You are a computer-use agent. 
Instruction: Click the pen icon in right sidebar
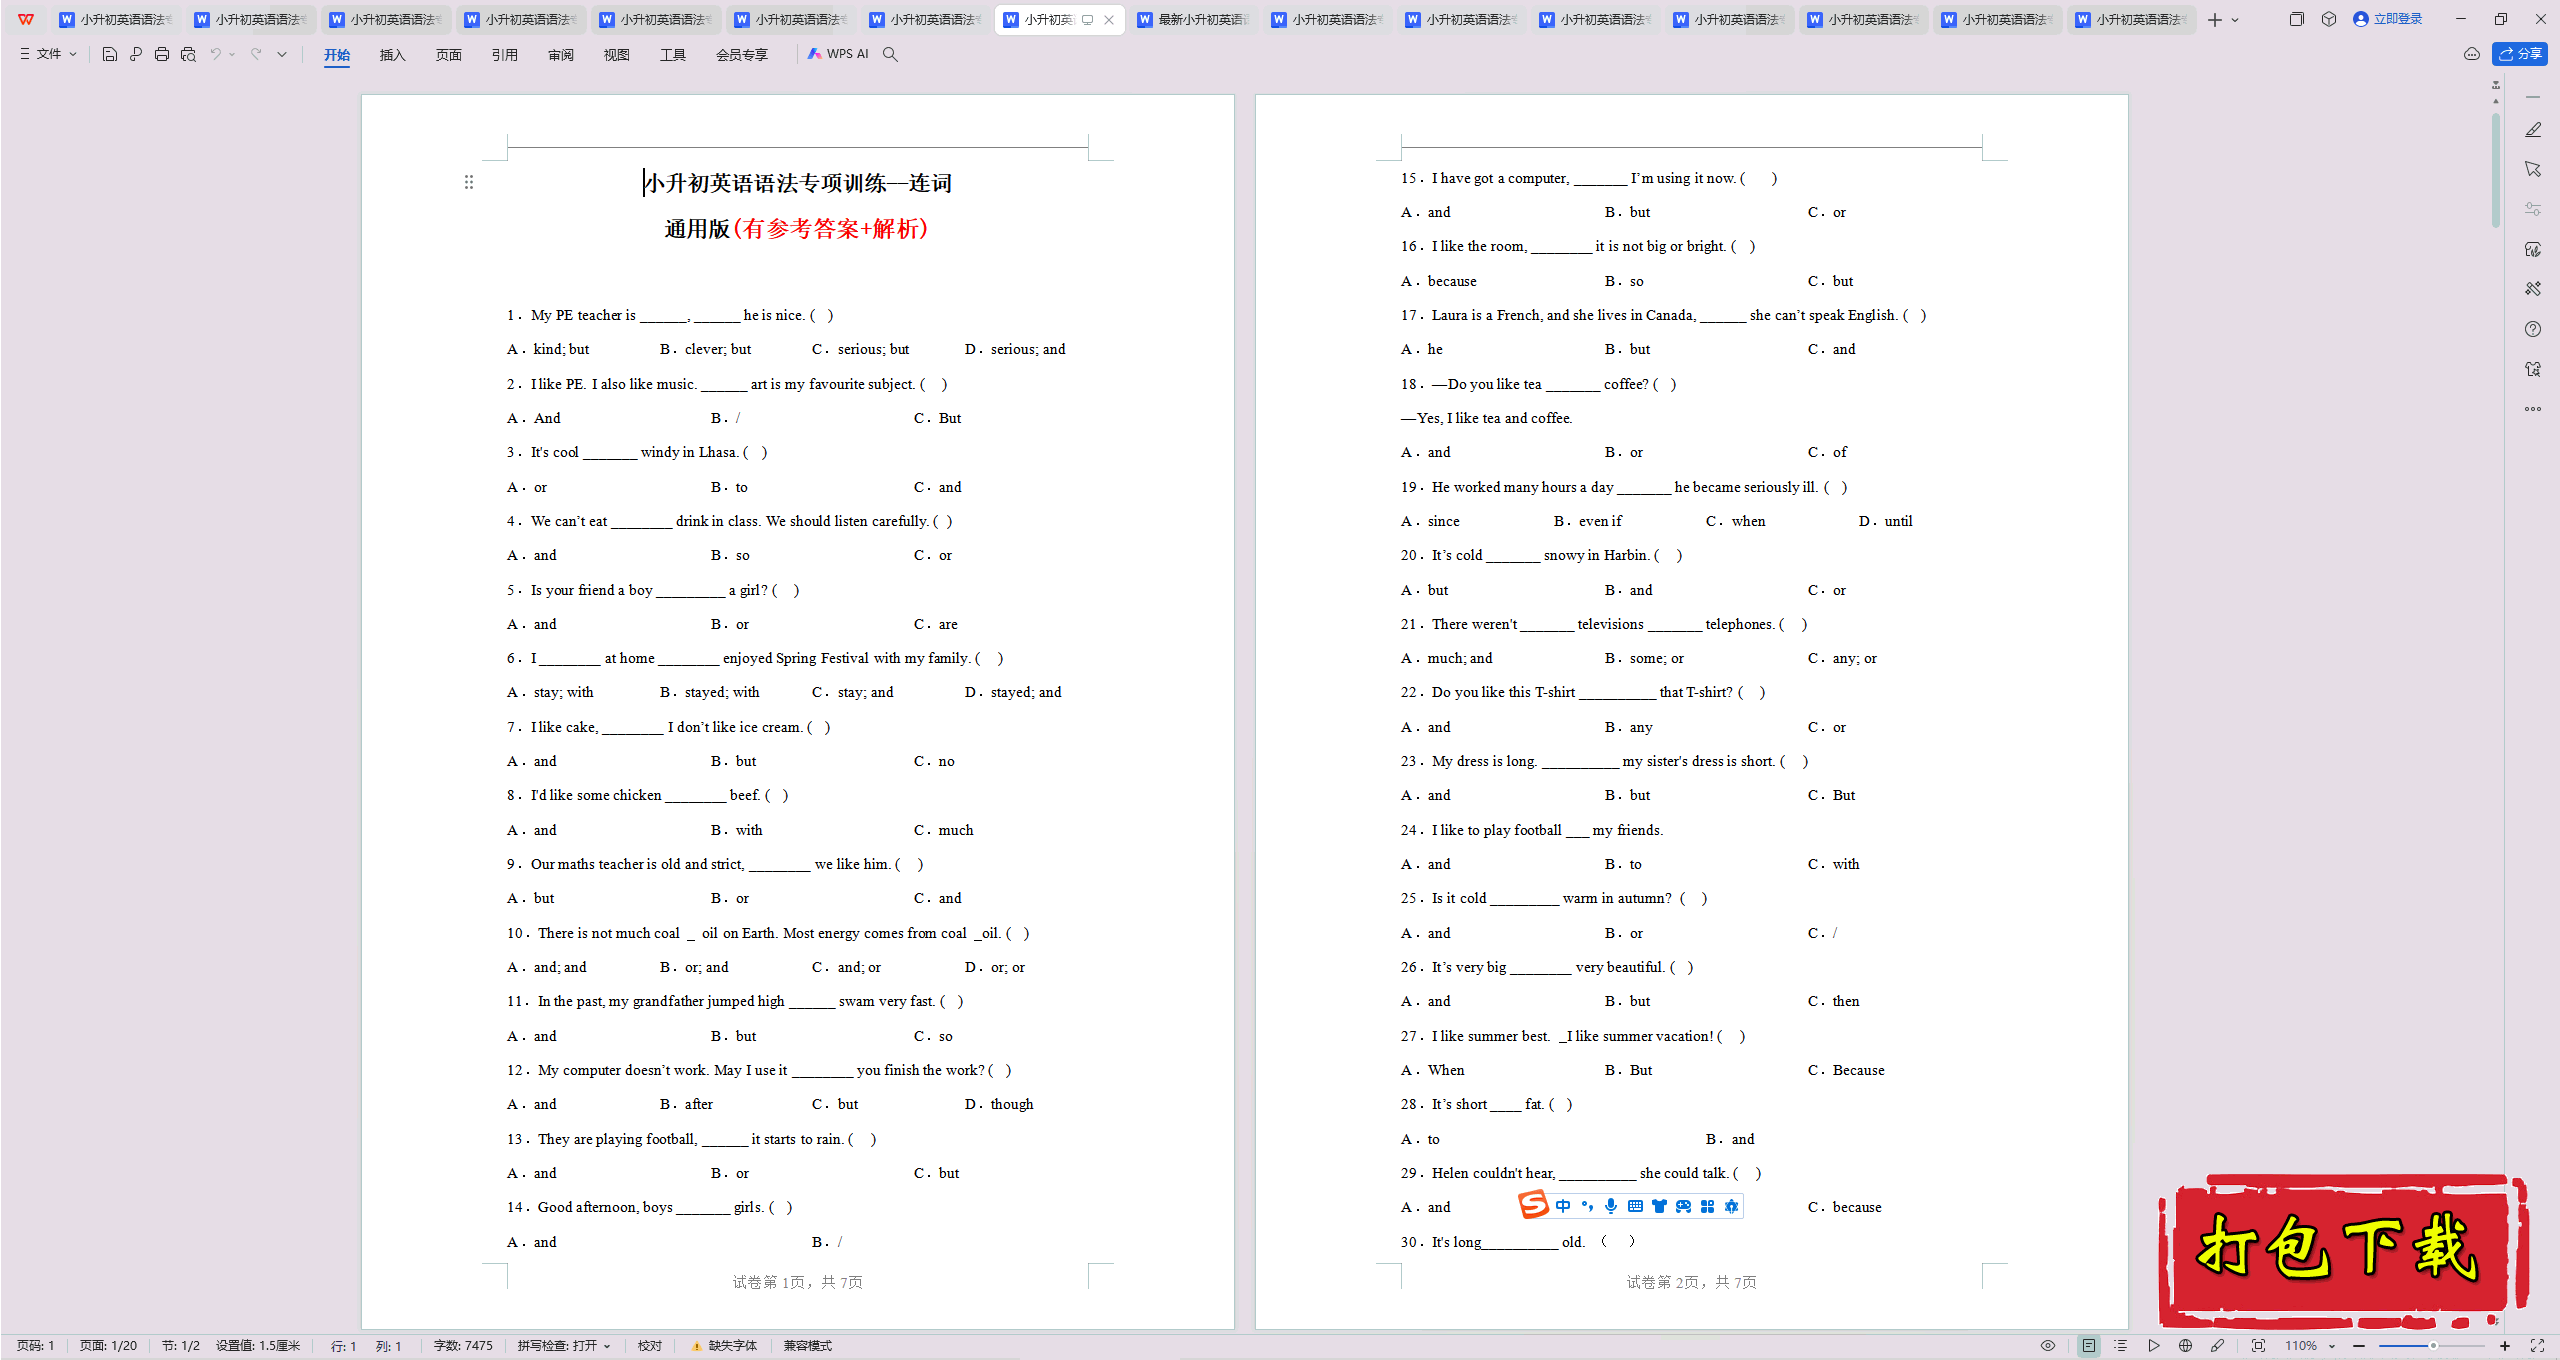tap(2533, 130)
